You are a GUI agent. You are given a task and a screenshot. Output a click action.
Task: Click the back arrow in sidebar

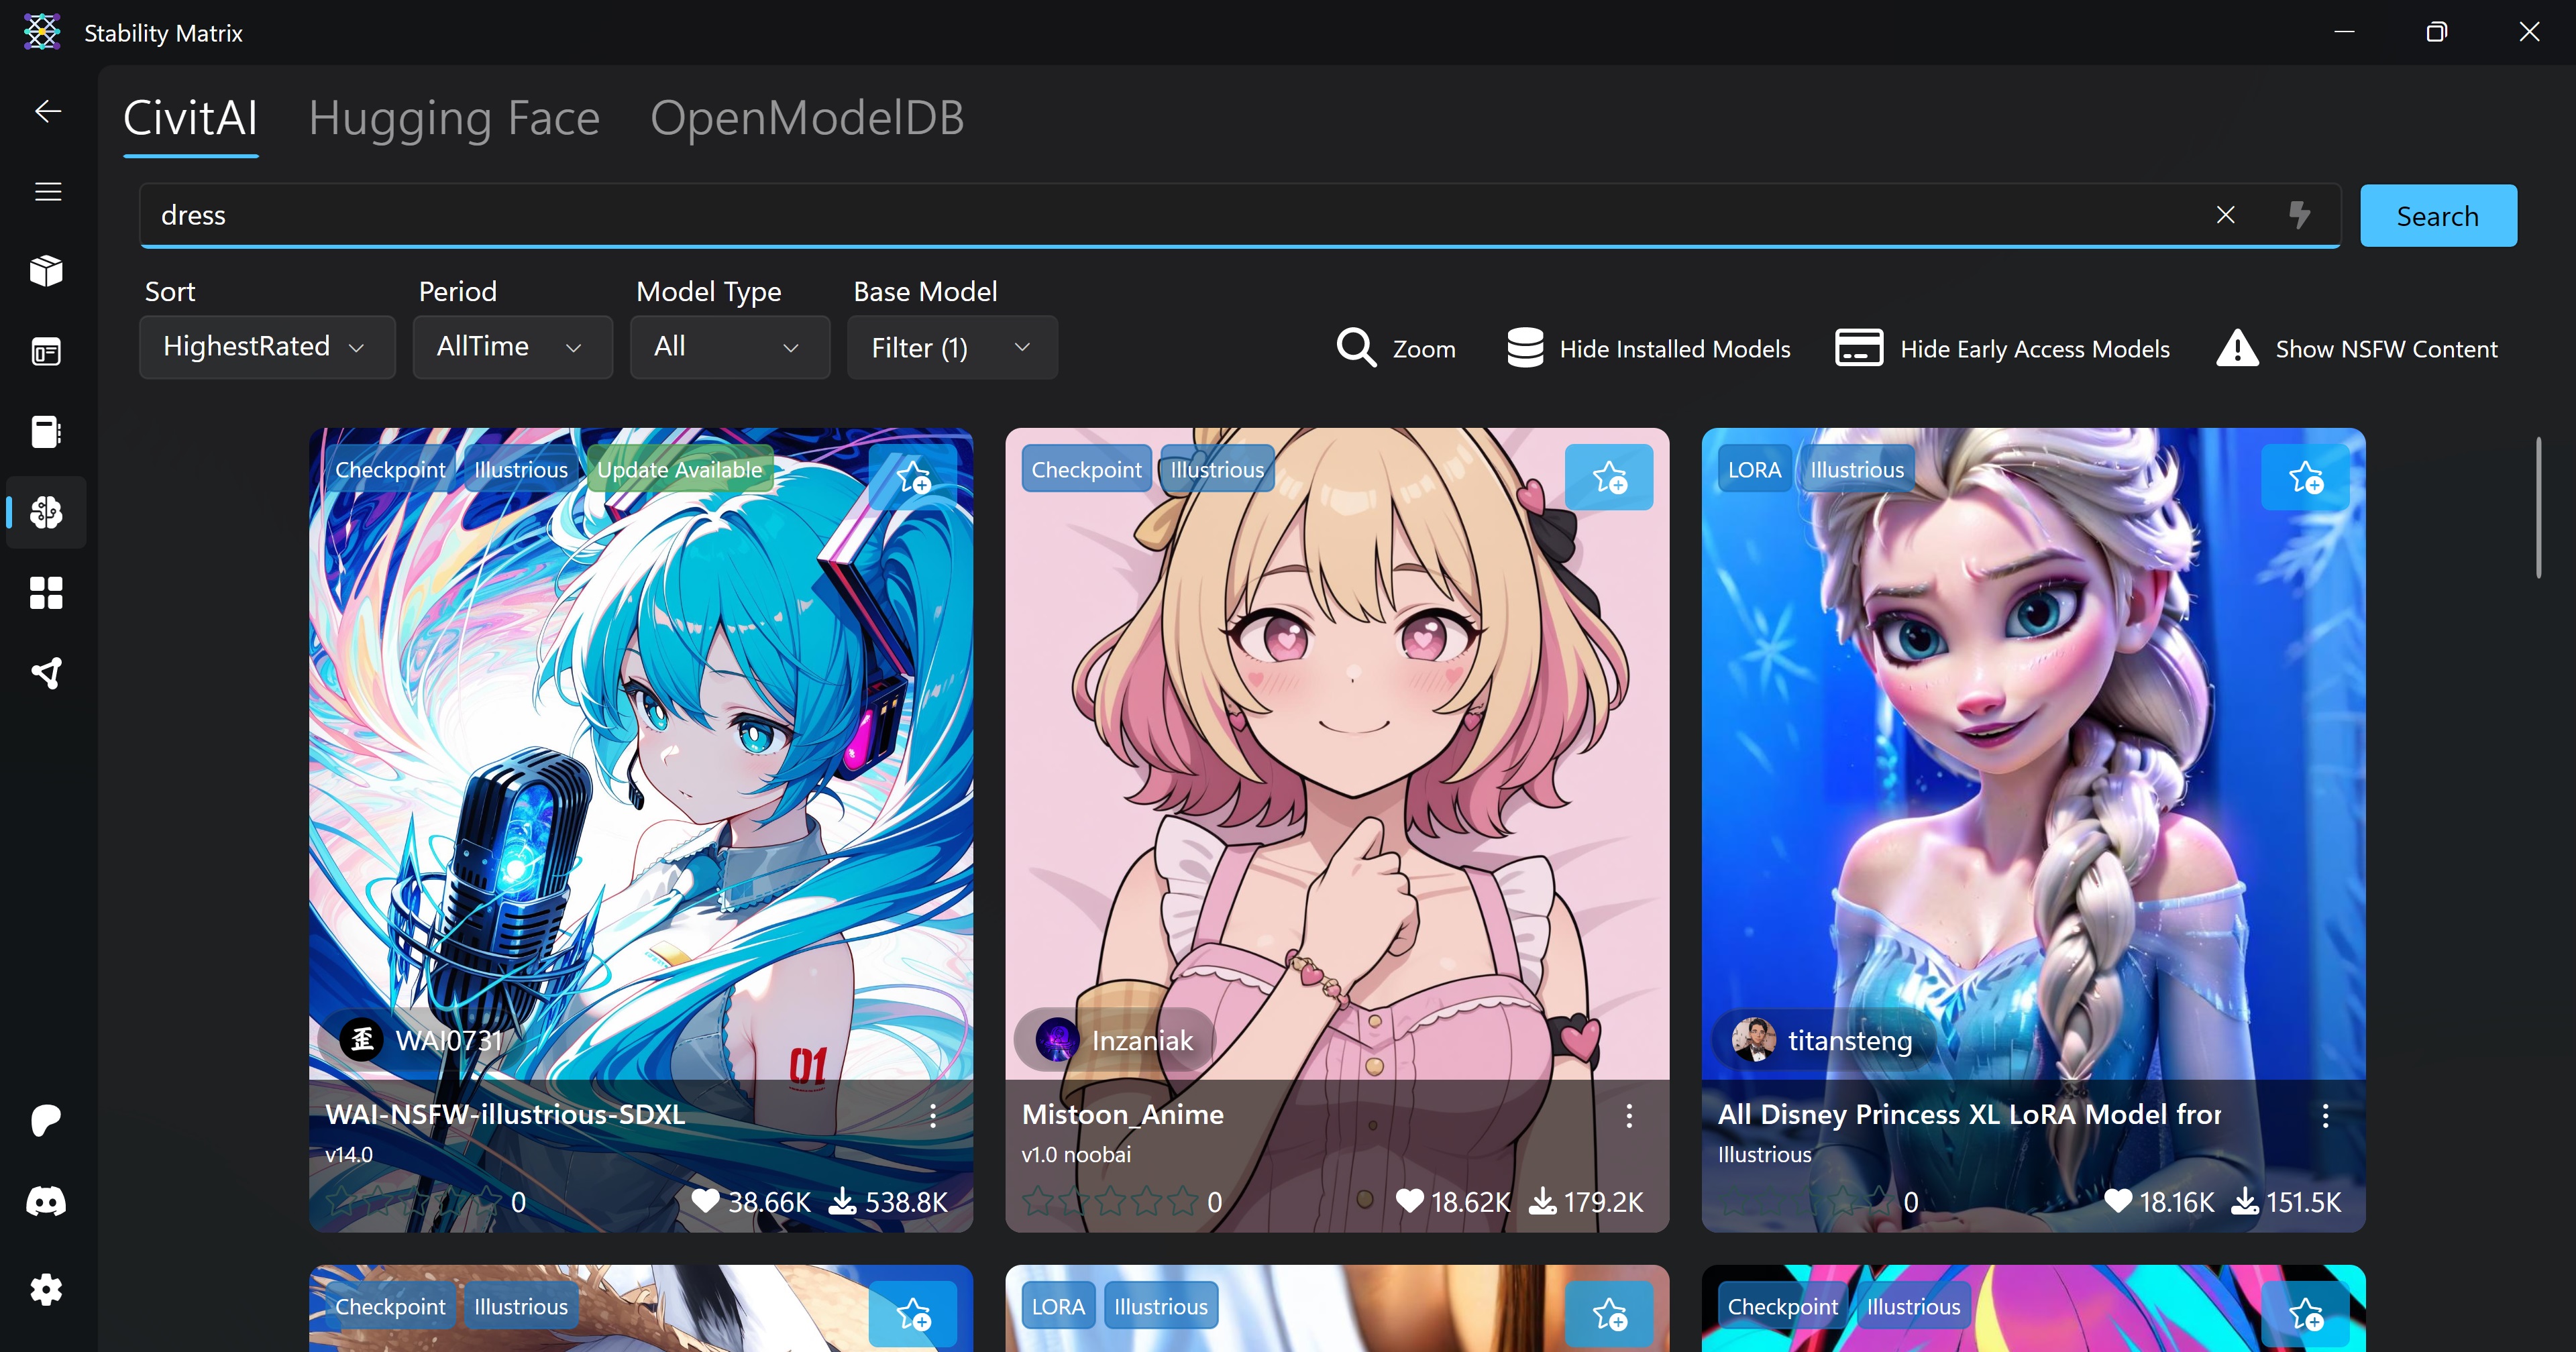coord(47,111)
